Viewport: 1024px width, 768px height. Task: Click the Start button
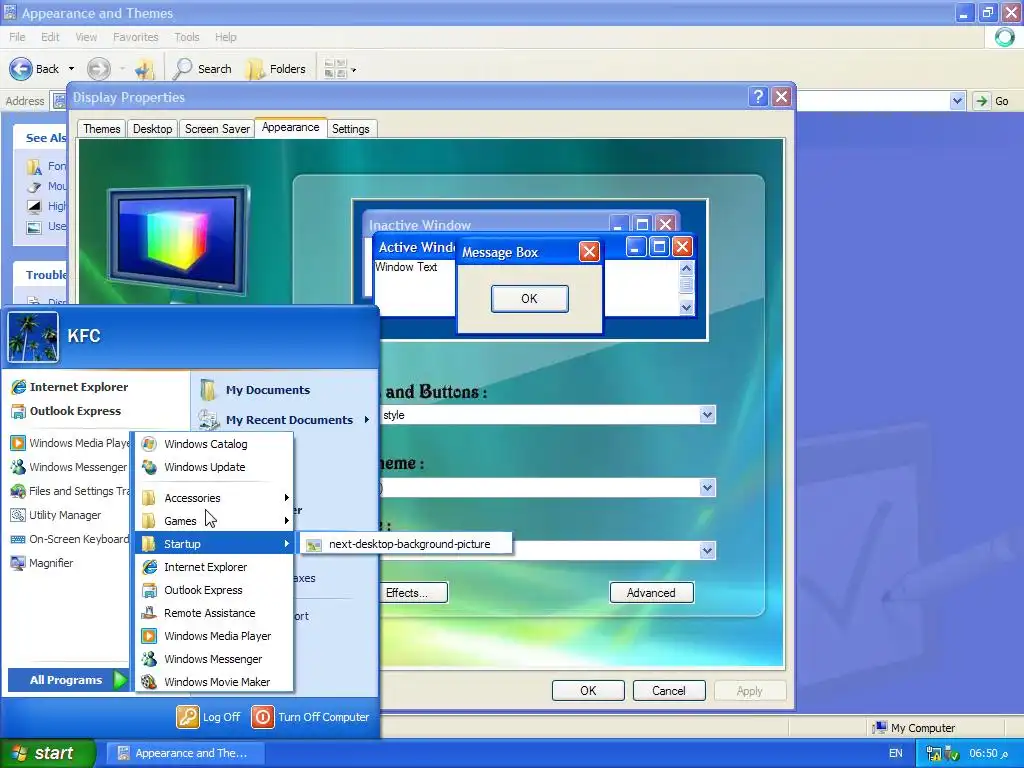point(47,753)
